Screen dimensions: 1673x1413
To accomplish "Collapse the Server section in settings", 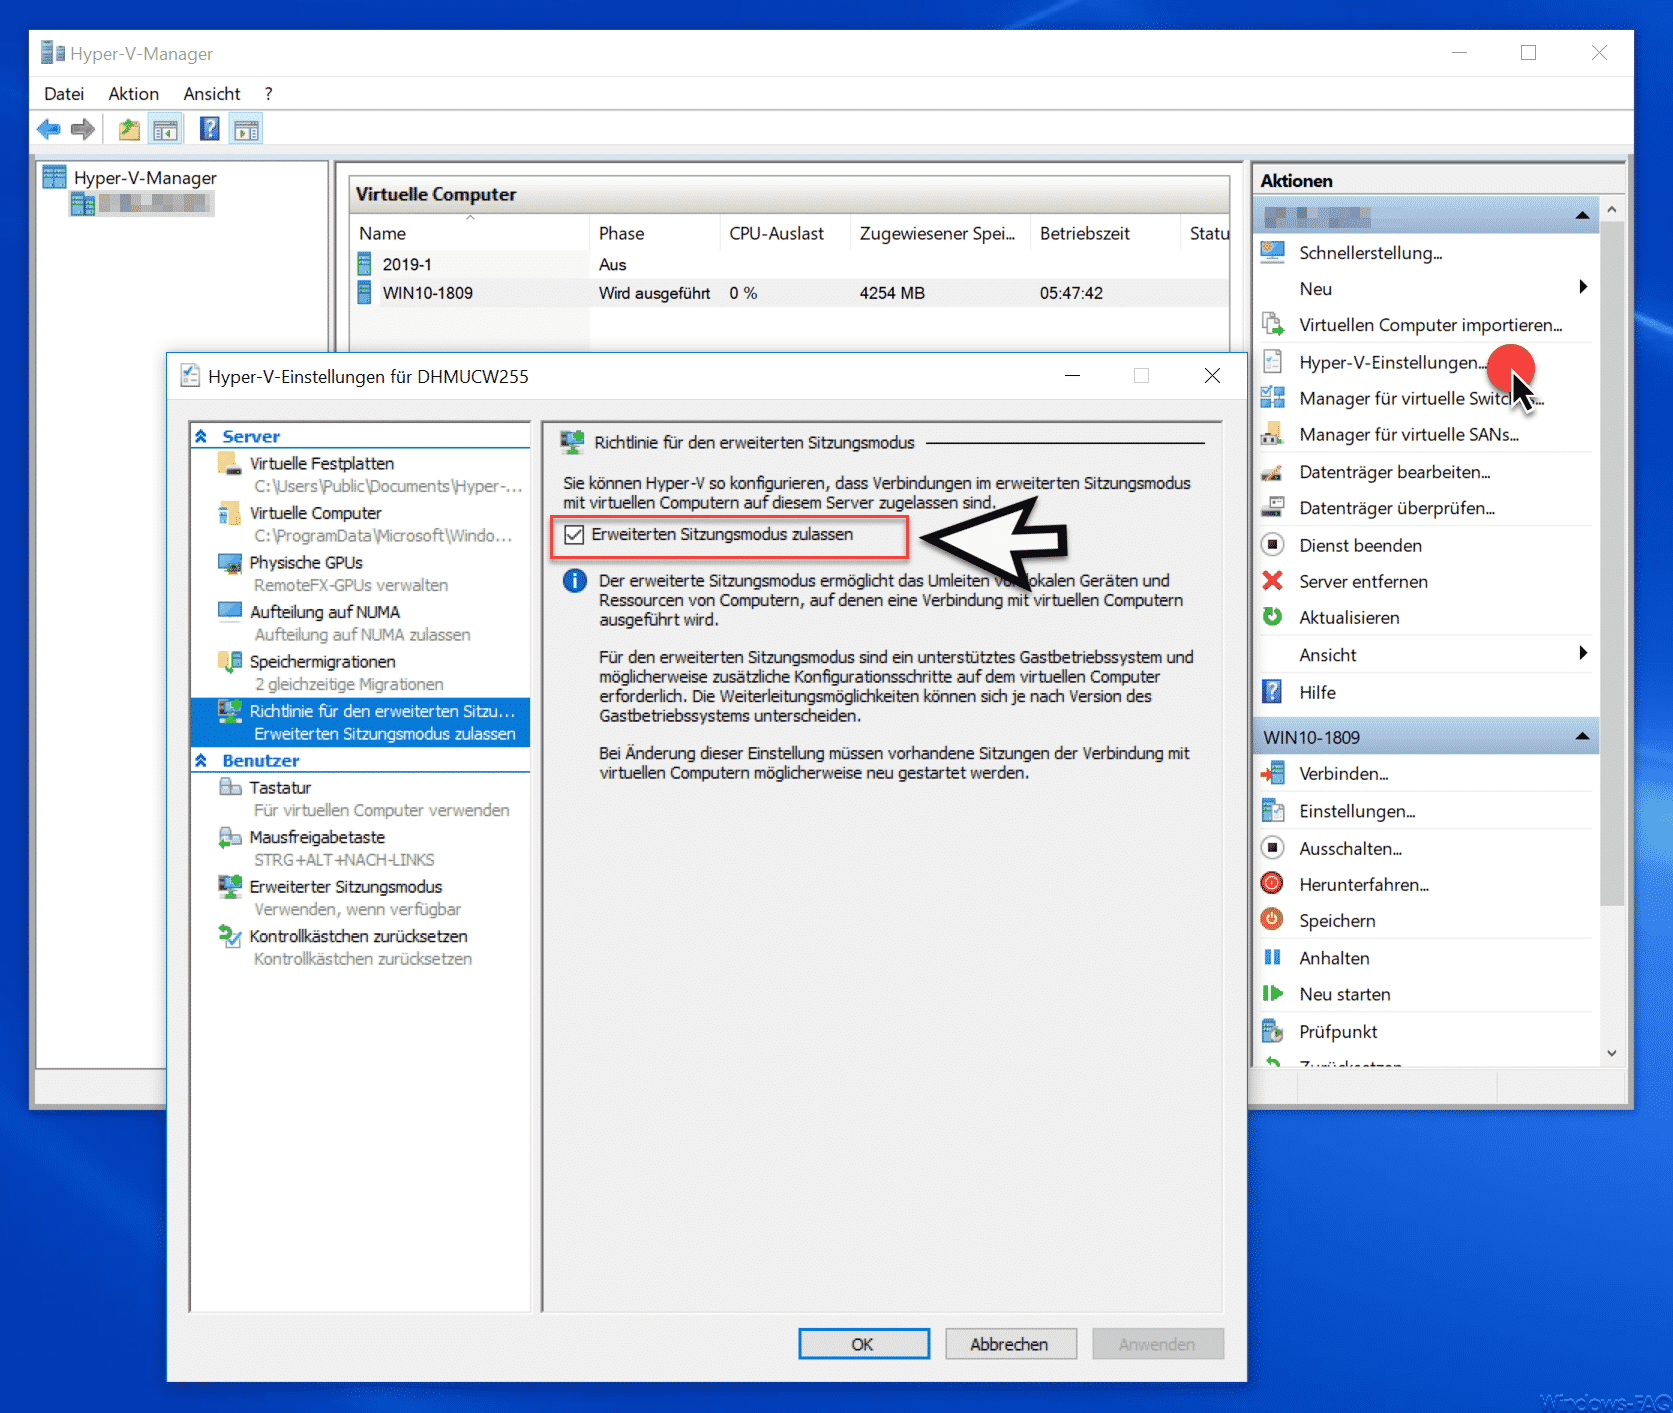I will [201, 436].
